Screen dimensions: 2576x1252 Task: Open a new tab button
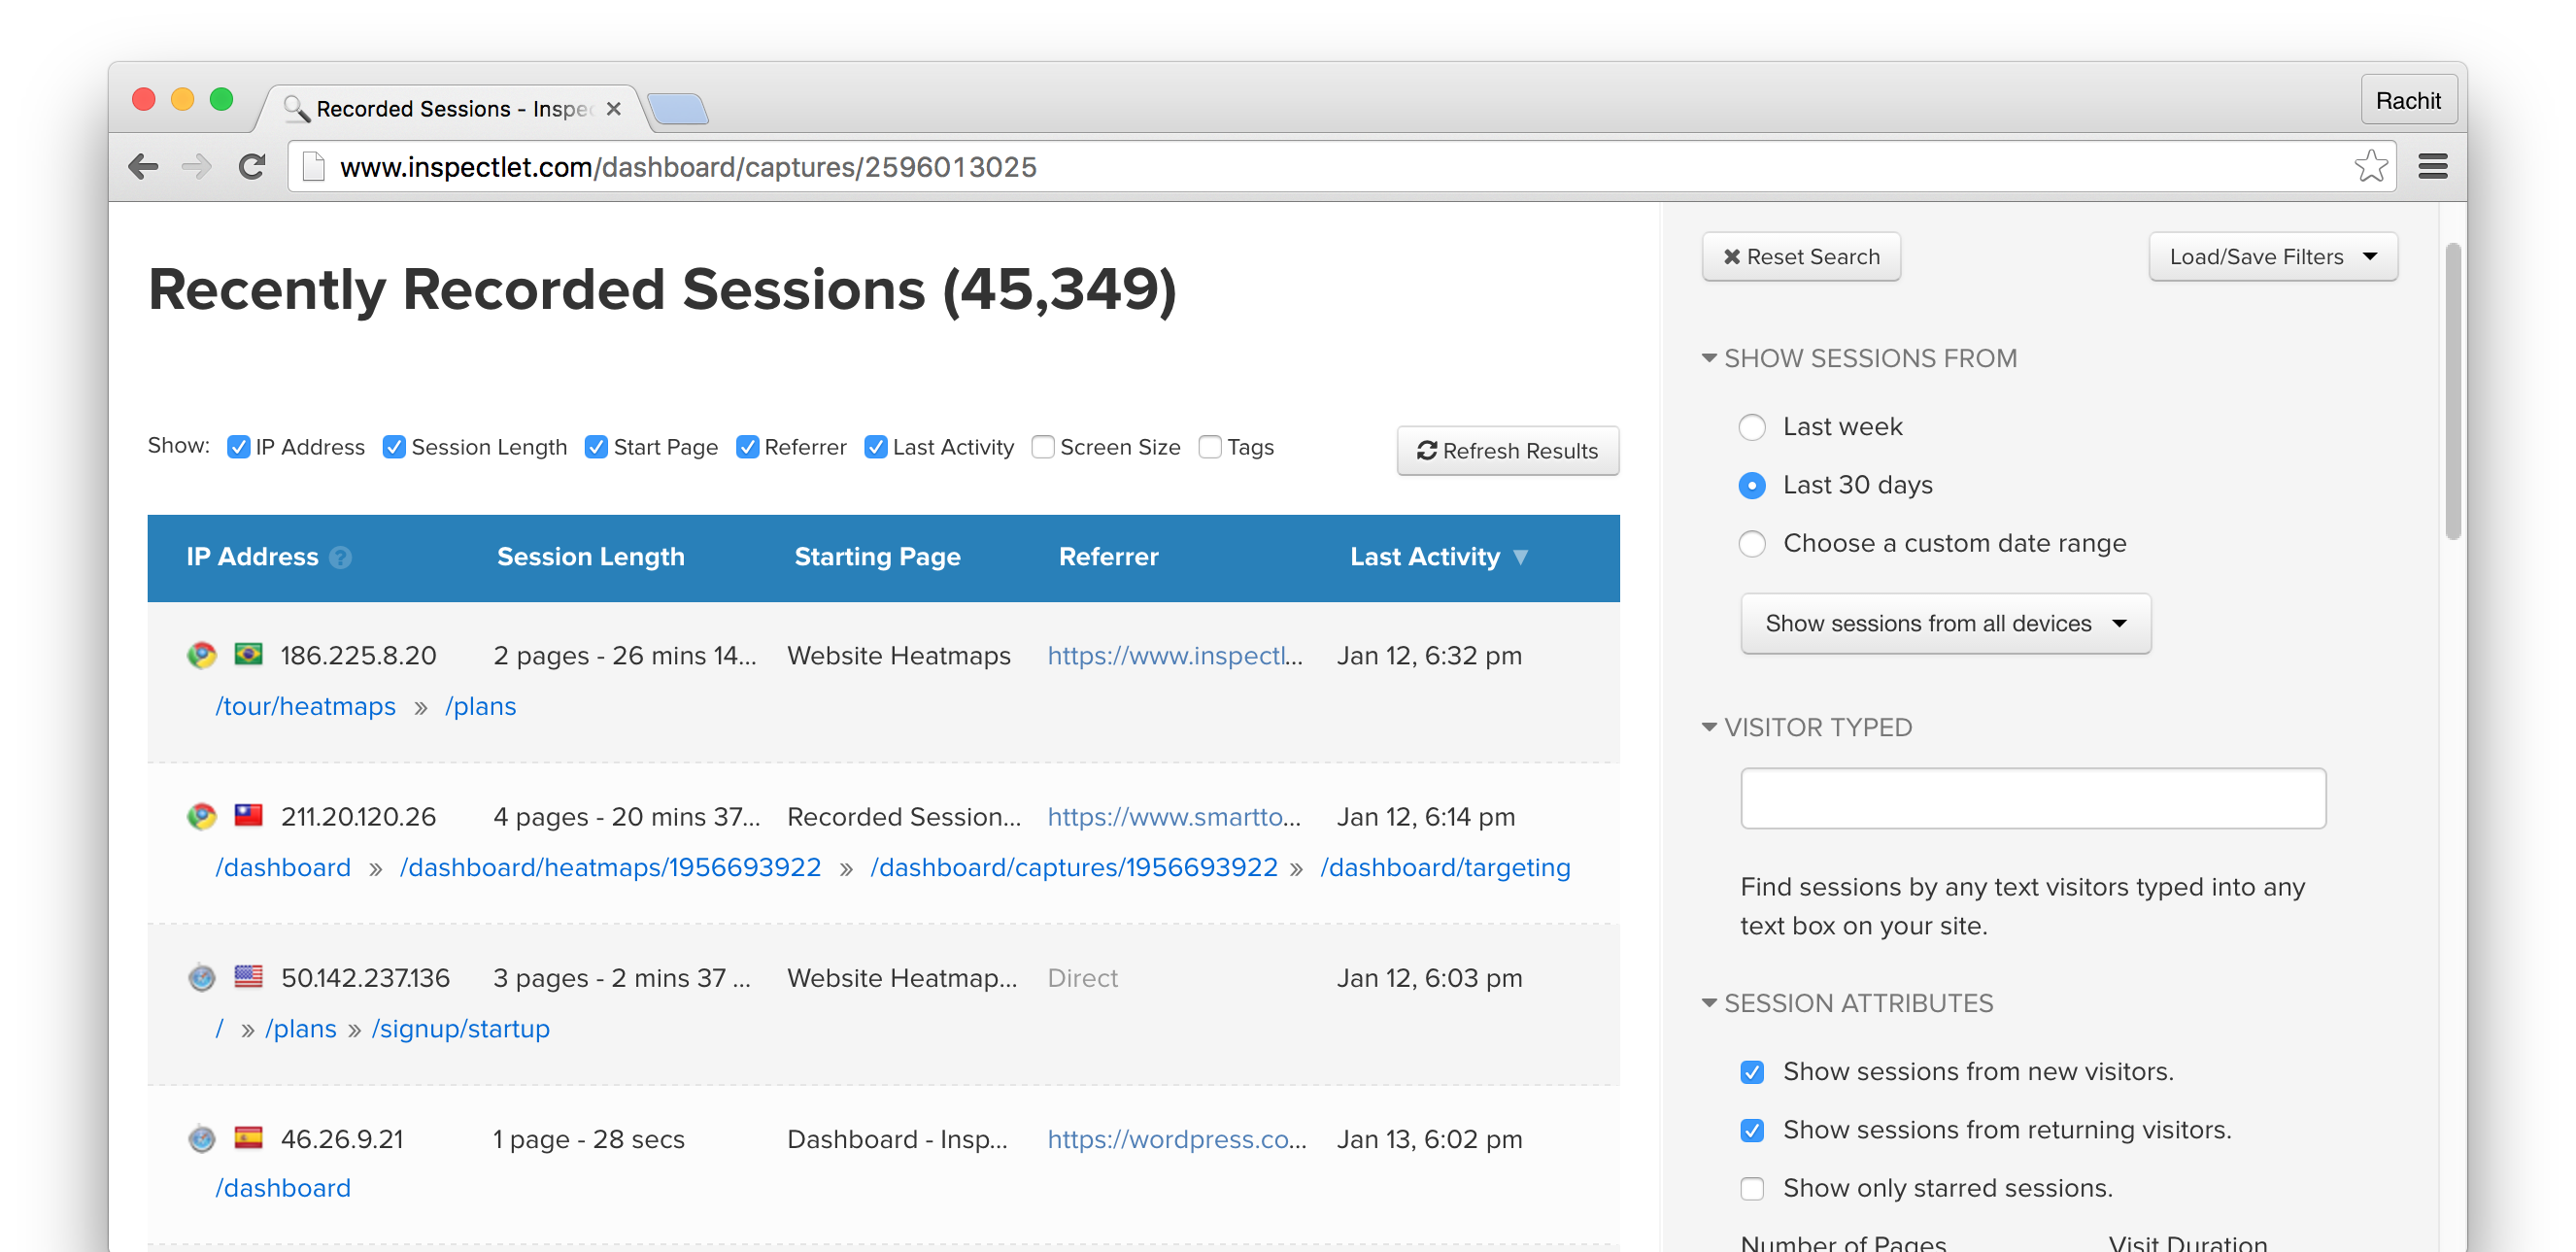678,108
